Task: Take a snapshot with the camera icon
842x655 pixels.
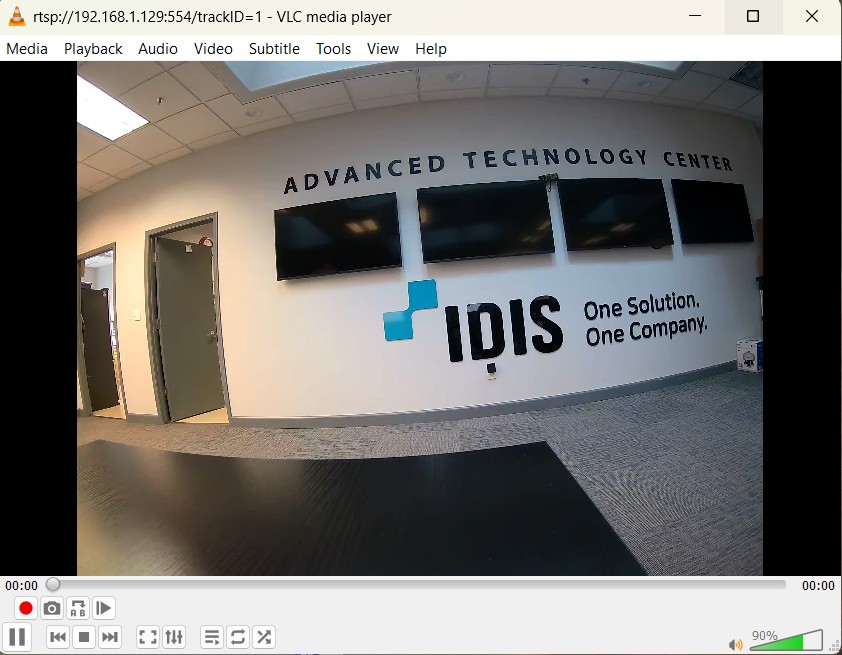Action: click(52, 608)
